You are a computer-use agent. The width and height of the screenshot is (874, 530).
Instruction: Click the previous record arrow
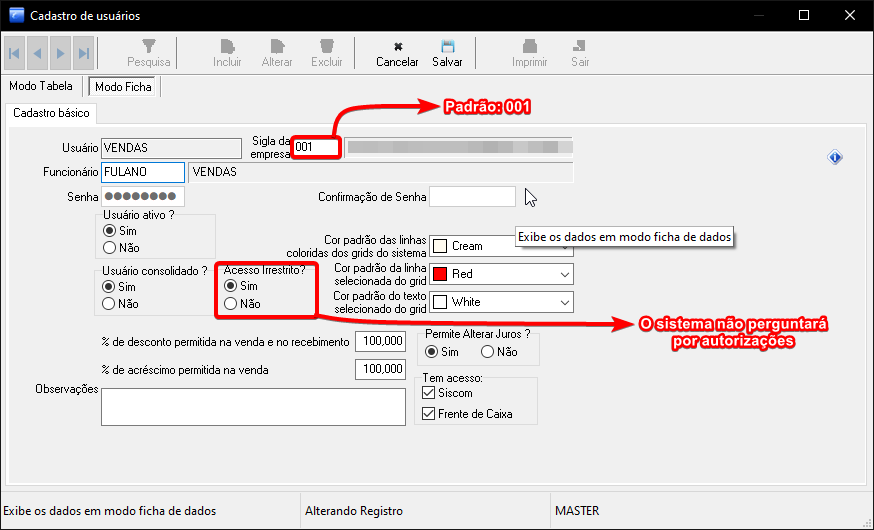point(38,53)
